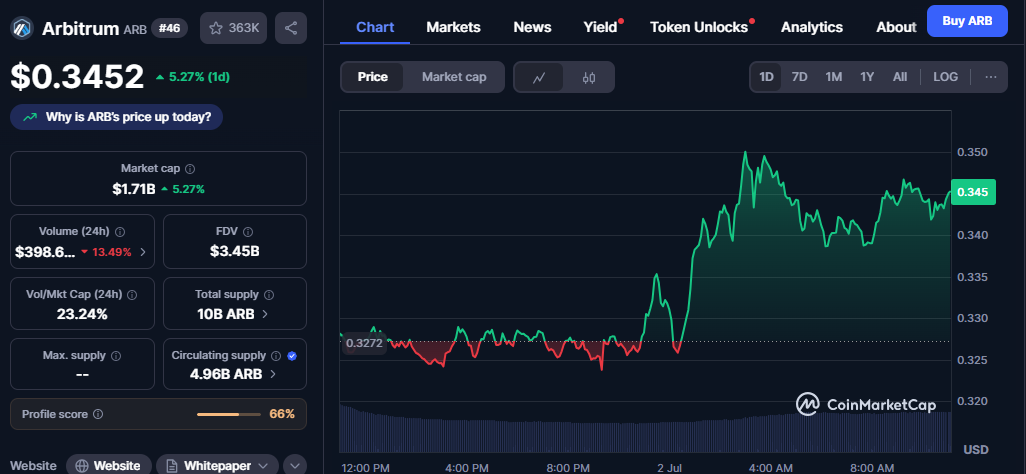Click the #46 rank badge

pyautogui.click(x=169, y=28)
